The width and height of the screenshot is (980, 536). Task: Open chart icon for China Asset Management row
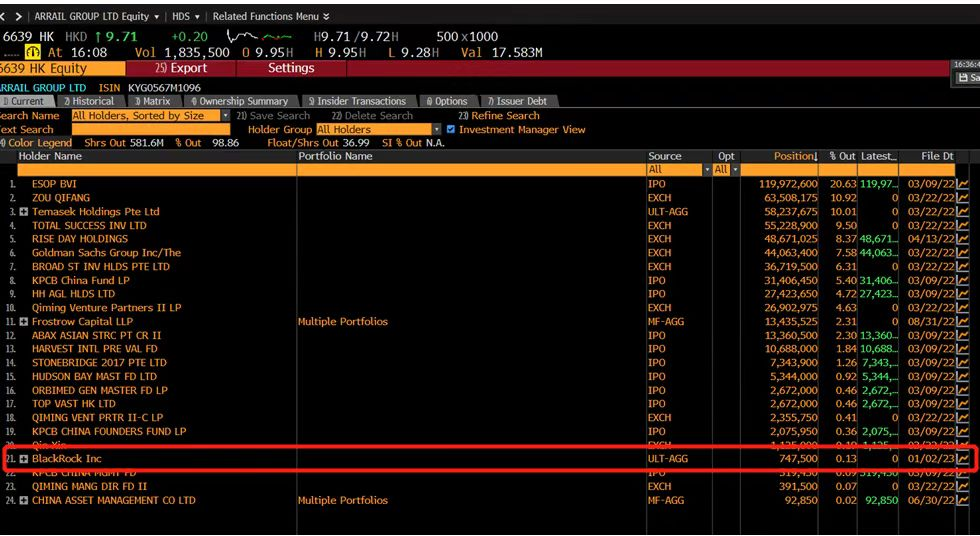963,500
